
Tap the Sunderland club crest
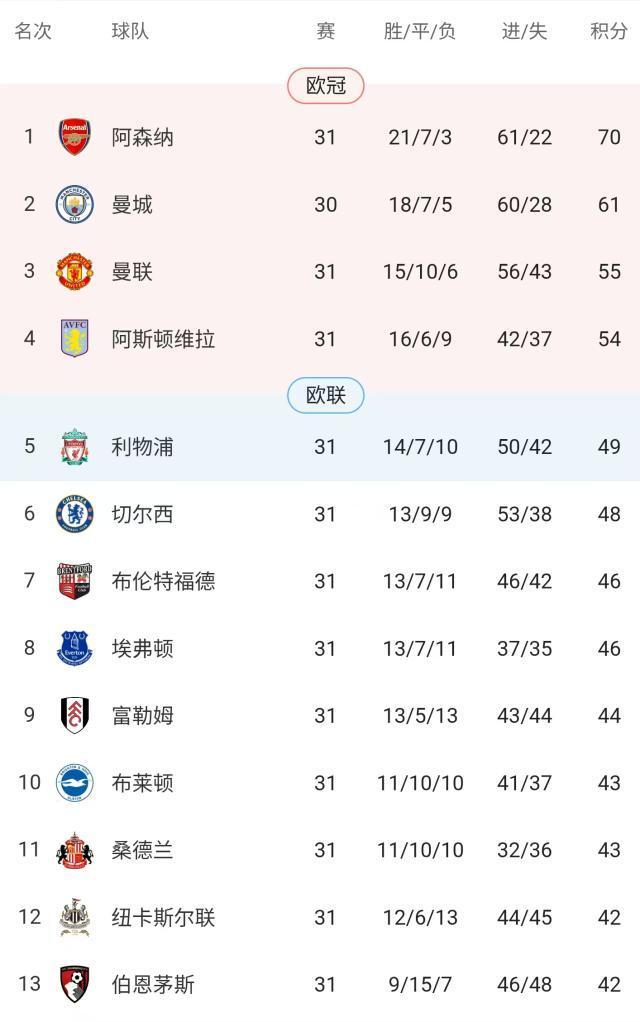pyautogui.click(x=75, y=850)
